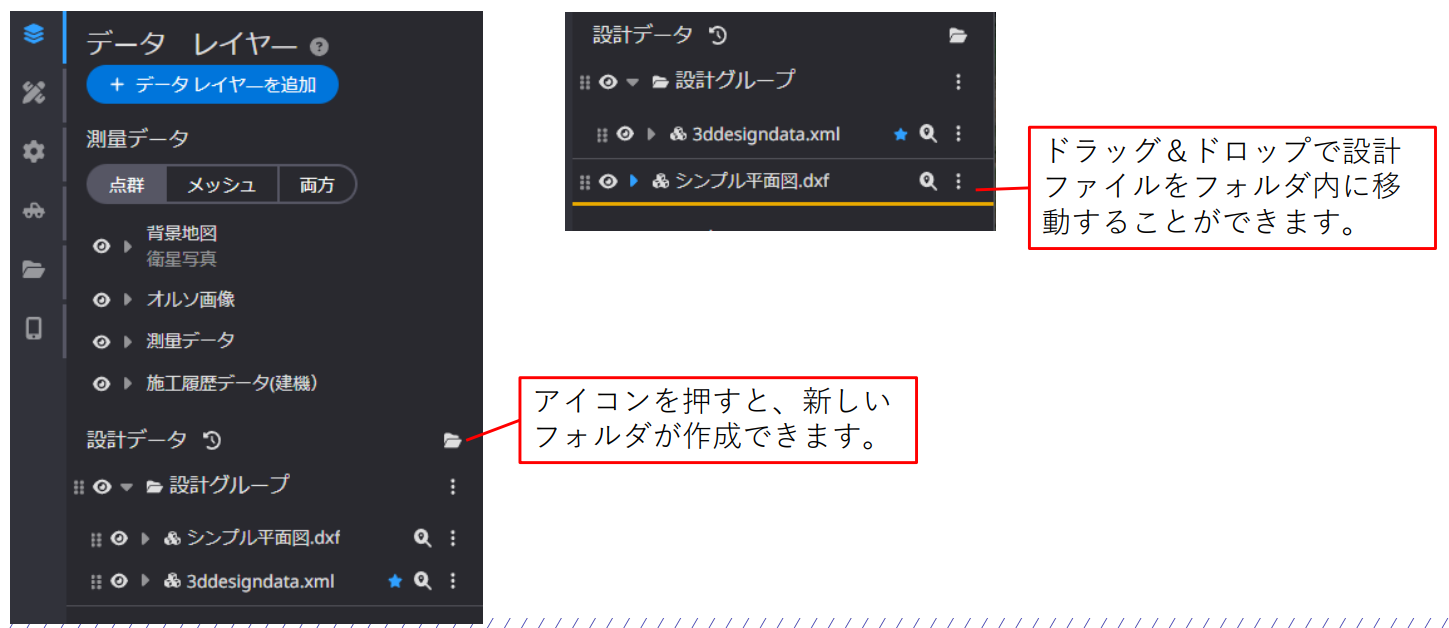Open kebab menu for 設計グループ in main panel

[453, 486]
